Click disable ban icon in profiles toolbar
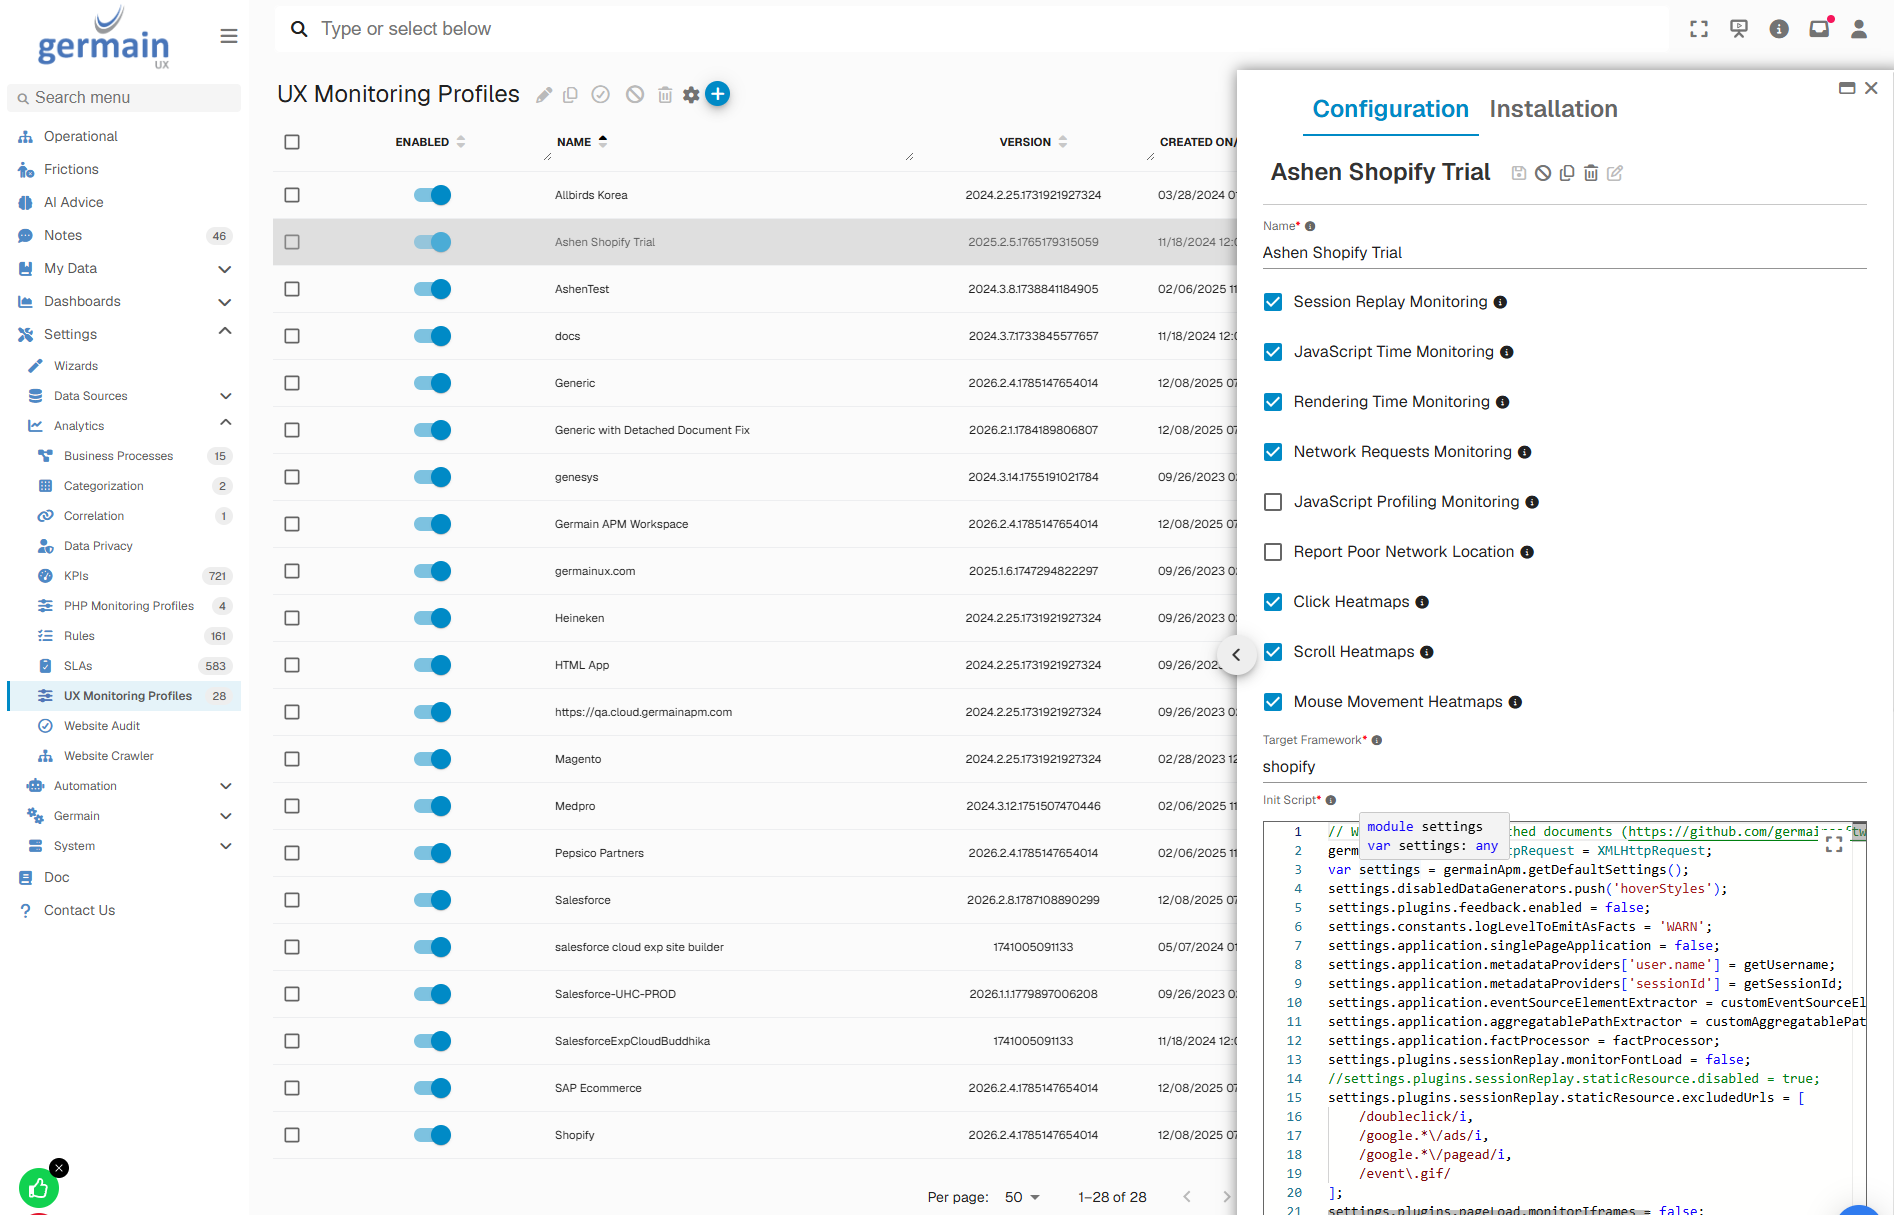The width and height of the screenshot is (1894, 1215). 635,94
